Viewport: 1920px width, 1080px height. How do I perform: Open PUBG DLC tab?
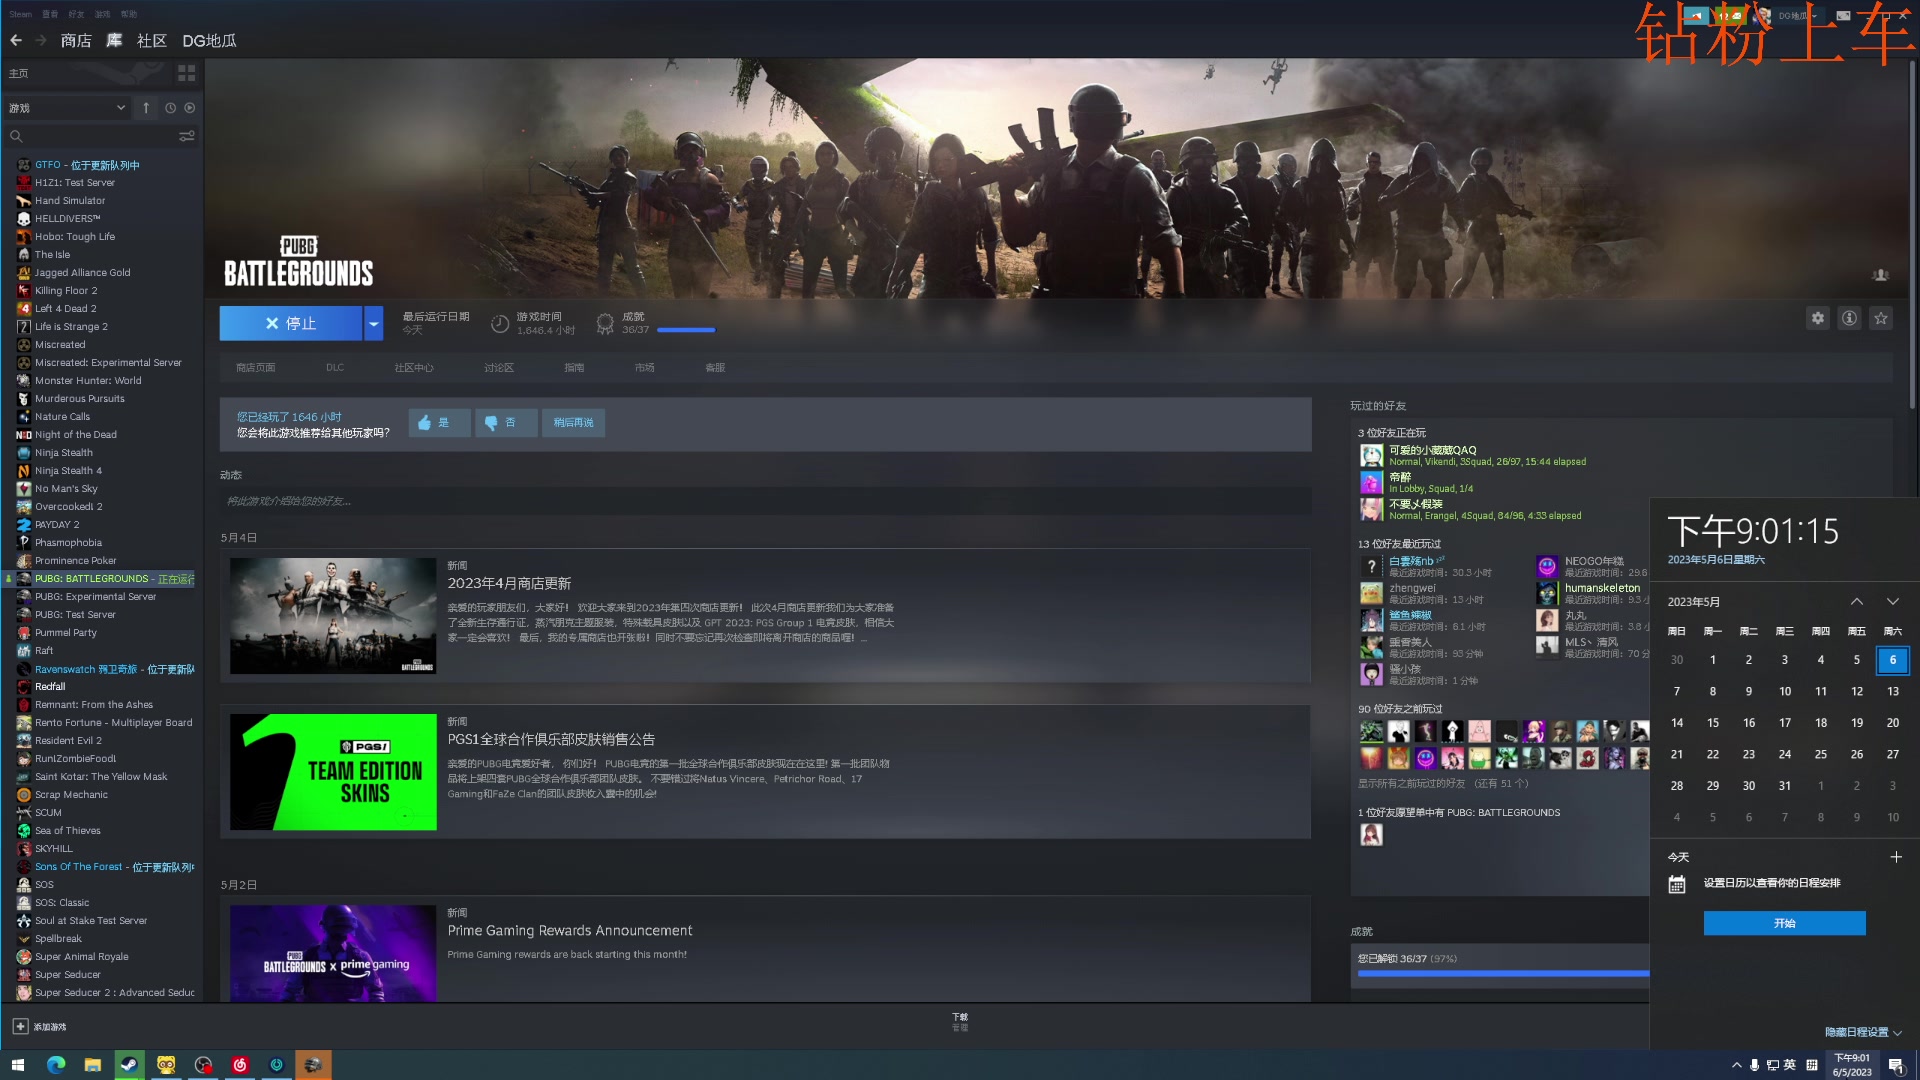[x=335, y=368]
